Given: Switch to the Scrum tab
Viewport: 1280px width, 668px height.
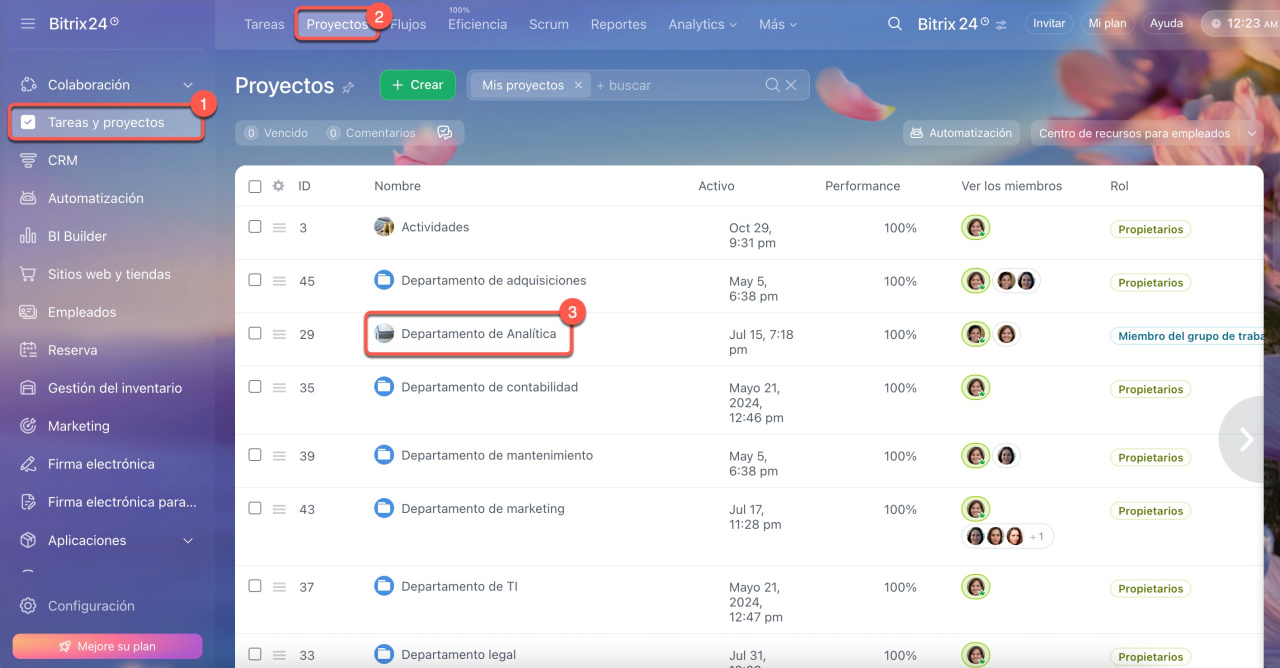Looking at the screenshot, I should (548, 24).
